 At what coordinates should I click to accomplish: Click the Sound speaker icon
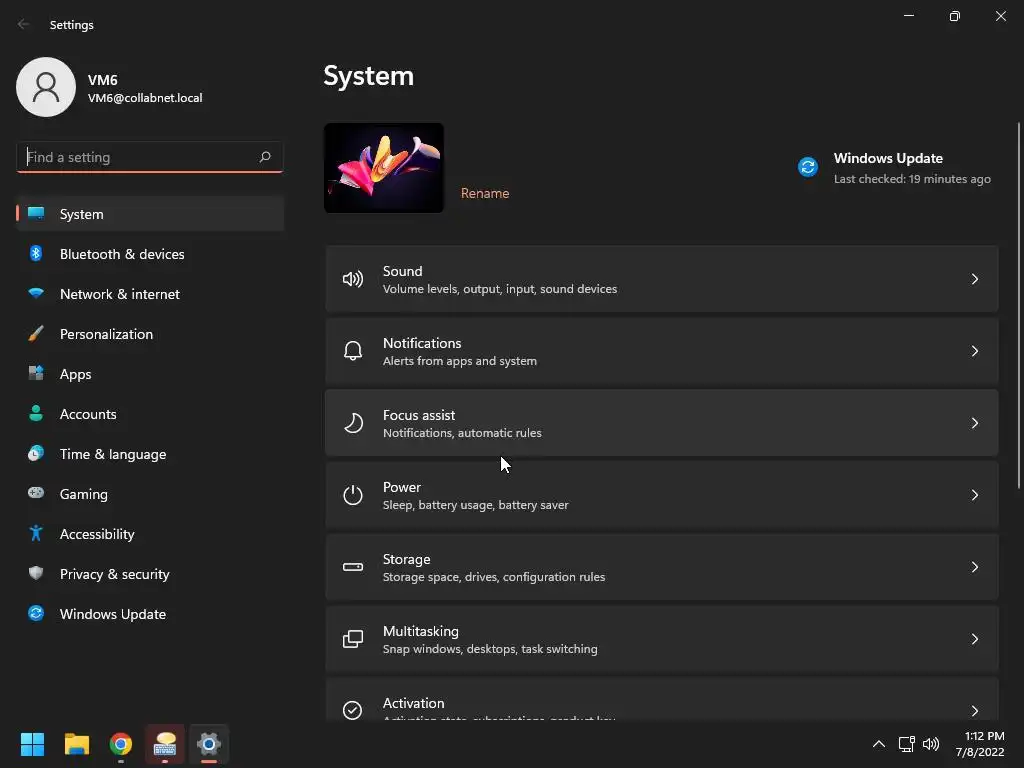[x=353, y=280]
